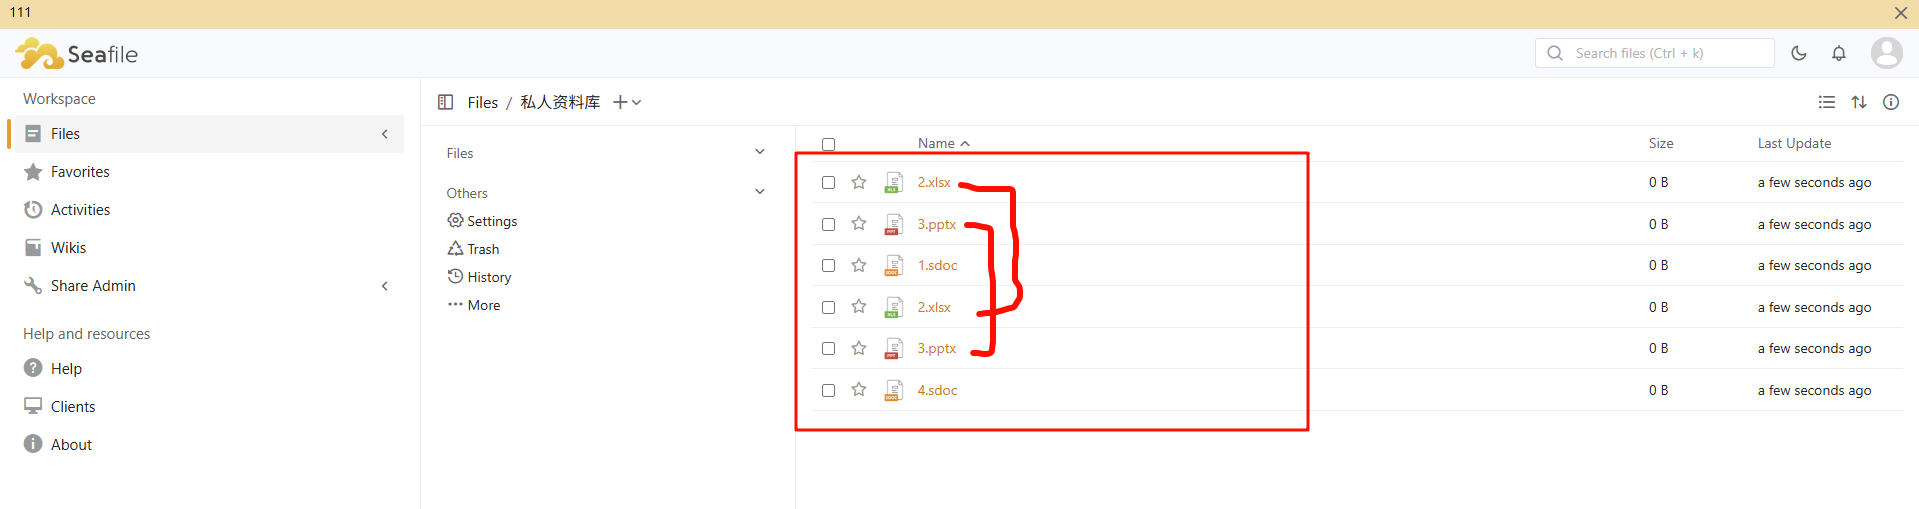
Task: Star the 1.sdoc file
Action: pyautogui.click(x=859, y=265)
